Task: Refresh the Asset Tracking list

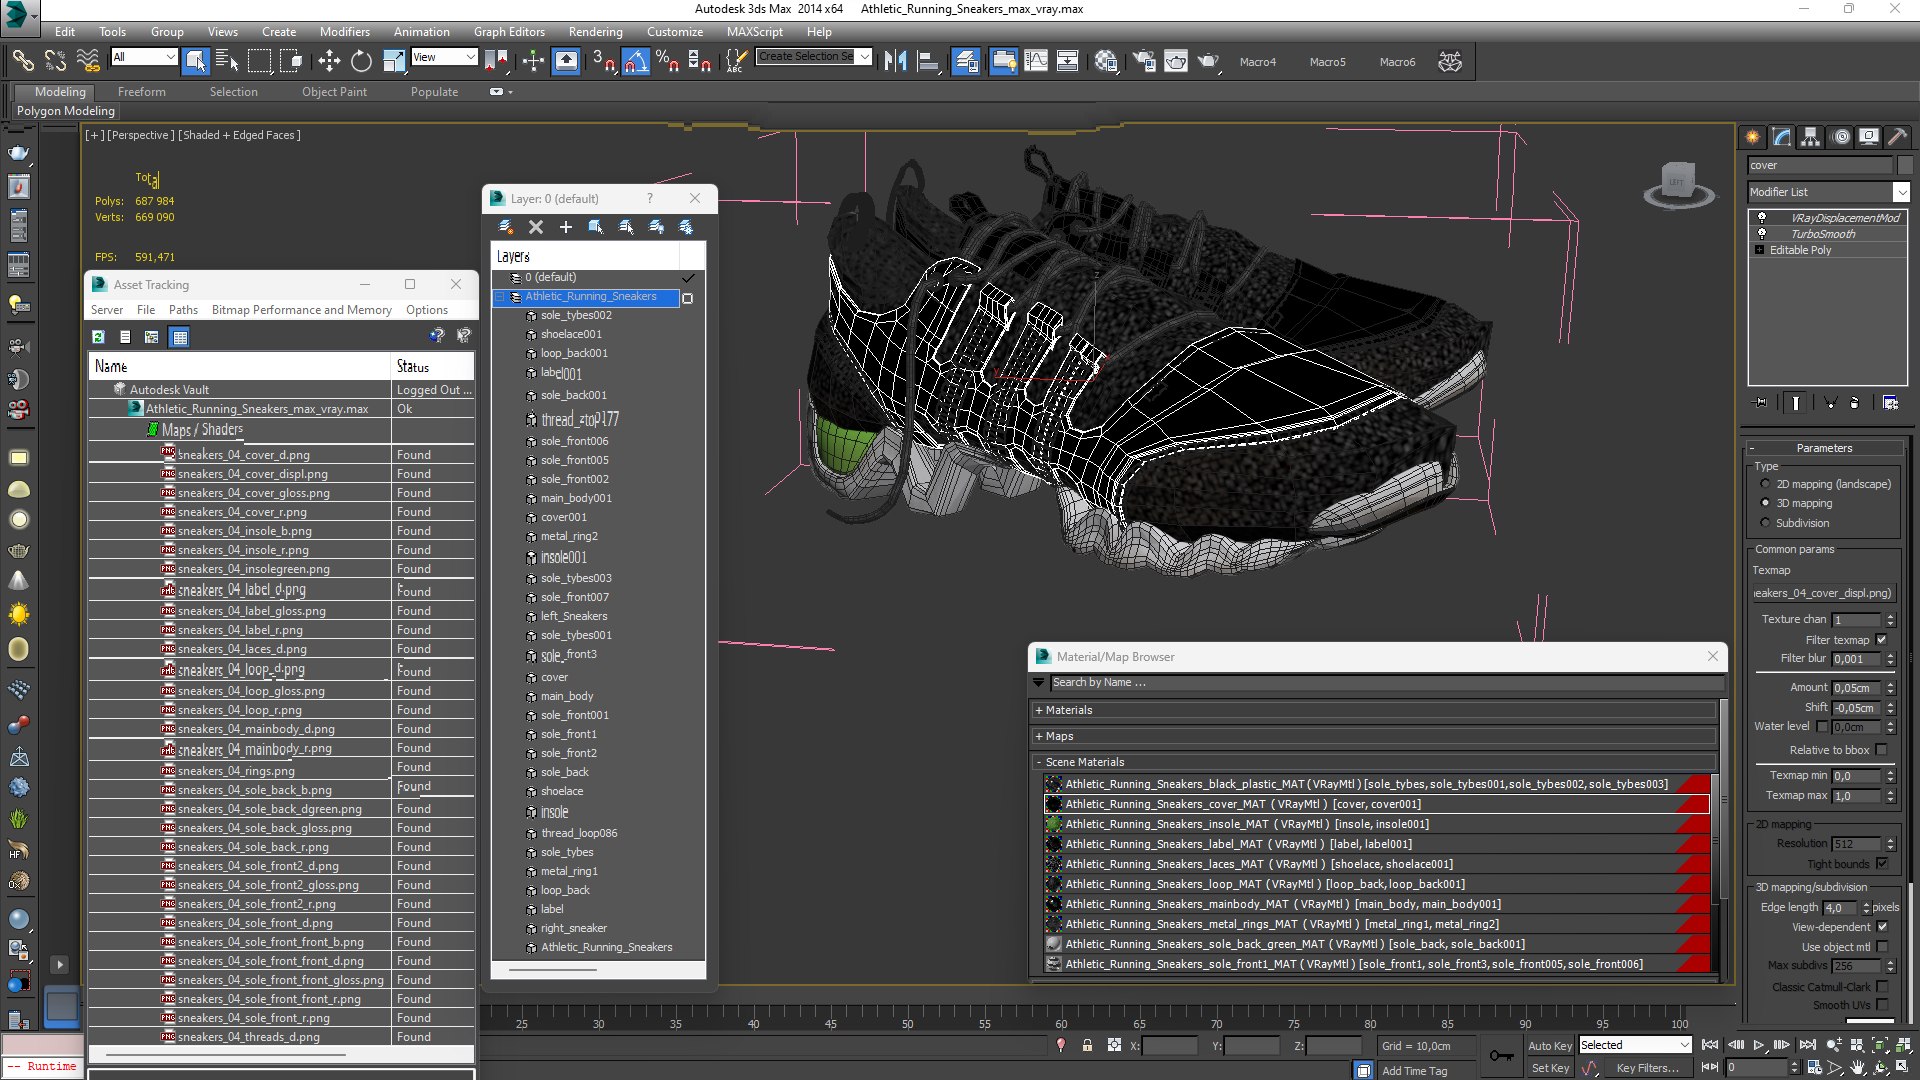Action: tap(98, 337)
